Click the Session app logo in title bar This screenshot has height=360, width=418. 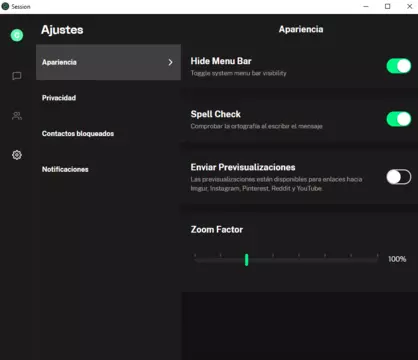click(5, 6)
